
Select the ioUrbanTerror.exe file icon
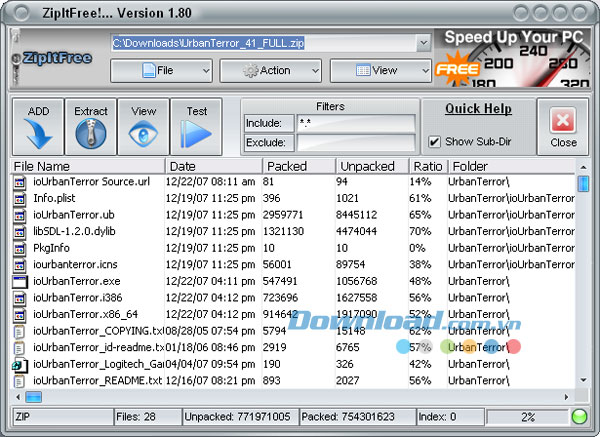pyautogui.click(x=20, y=282)
